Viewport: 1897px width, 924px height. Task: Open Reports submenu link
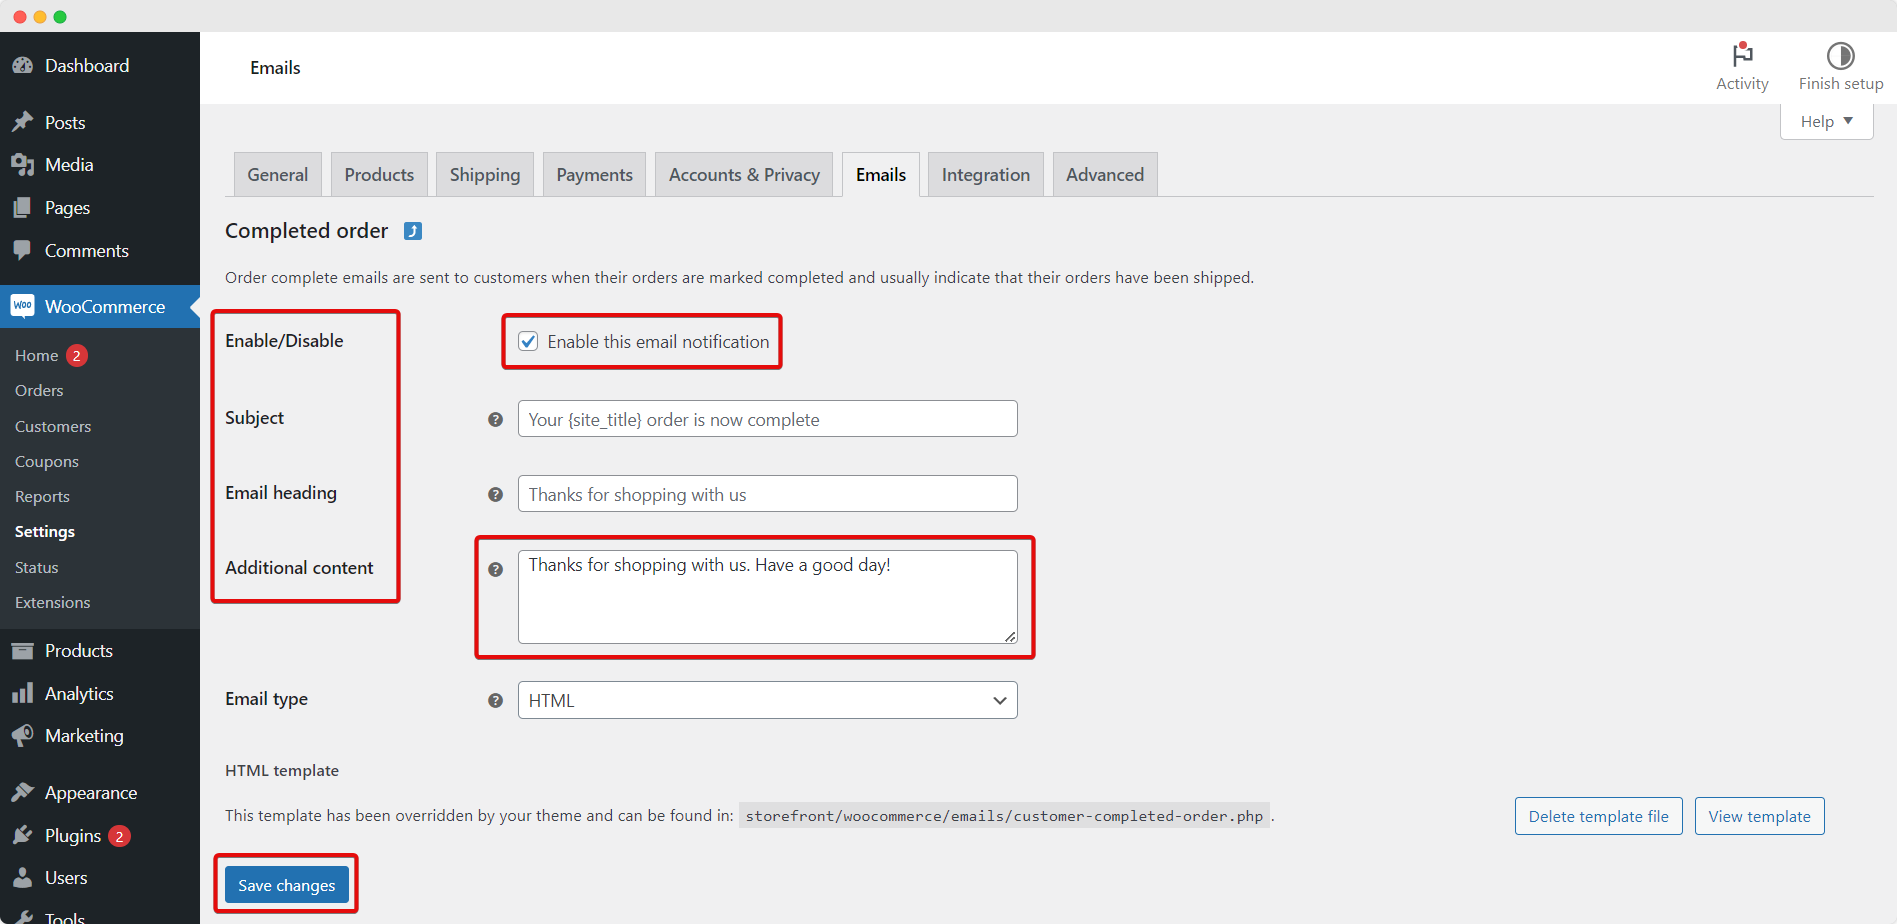[42, 497]
